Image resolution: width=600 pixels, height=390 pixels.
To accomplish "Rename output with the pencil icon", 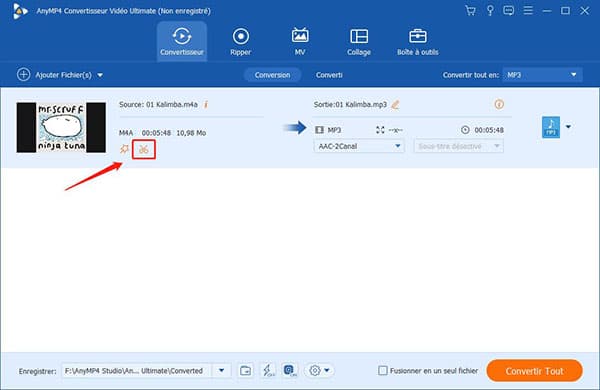I will [395, 104].
